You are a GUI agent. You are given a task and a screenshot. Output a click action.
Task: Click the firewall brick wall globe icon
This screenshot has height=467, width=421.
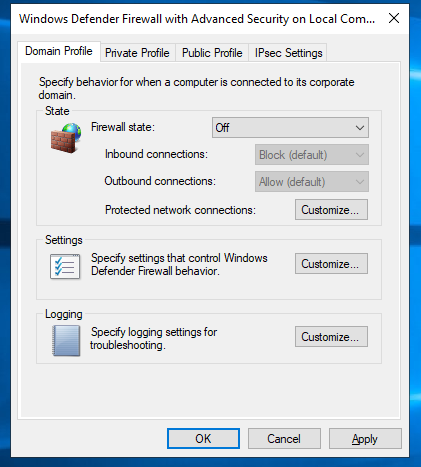tap(66, 138)
